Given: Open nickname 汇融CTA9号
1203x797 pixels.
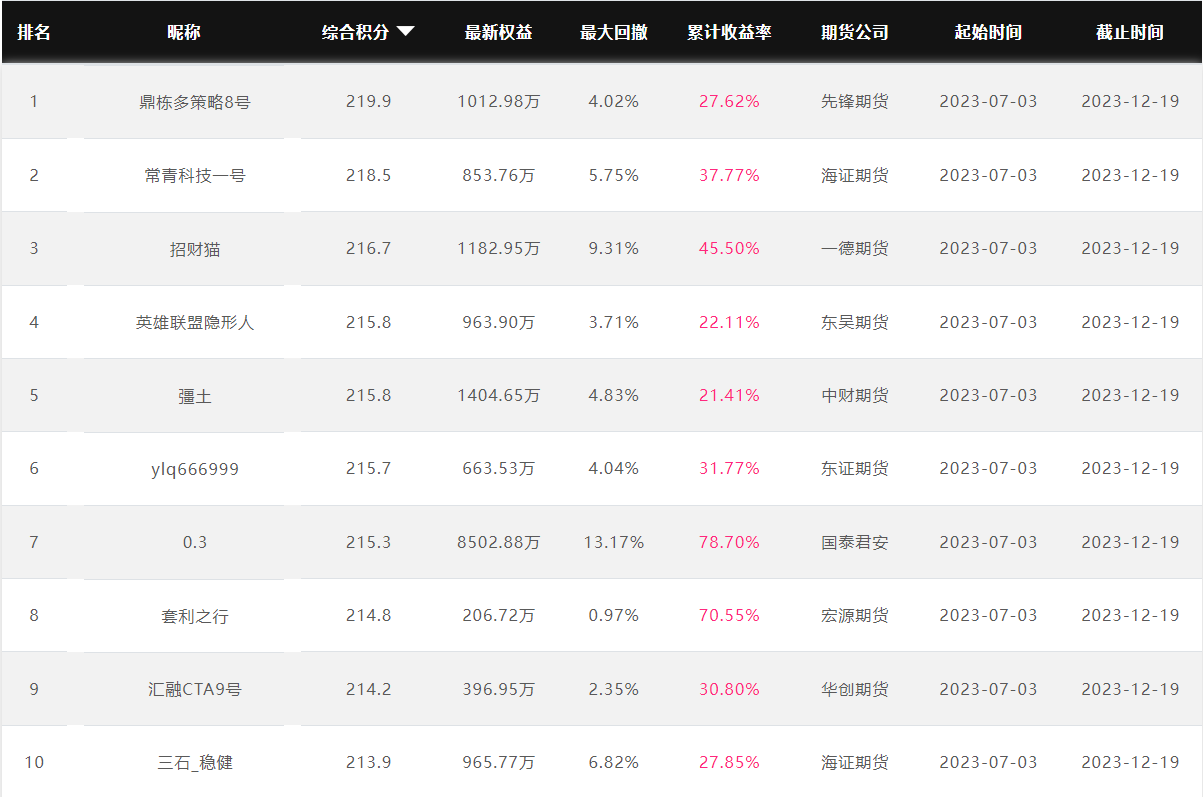Looking at the screenshot, I should (x=195, y=689).
